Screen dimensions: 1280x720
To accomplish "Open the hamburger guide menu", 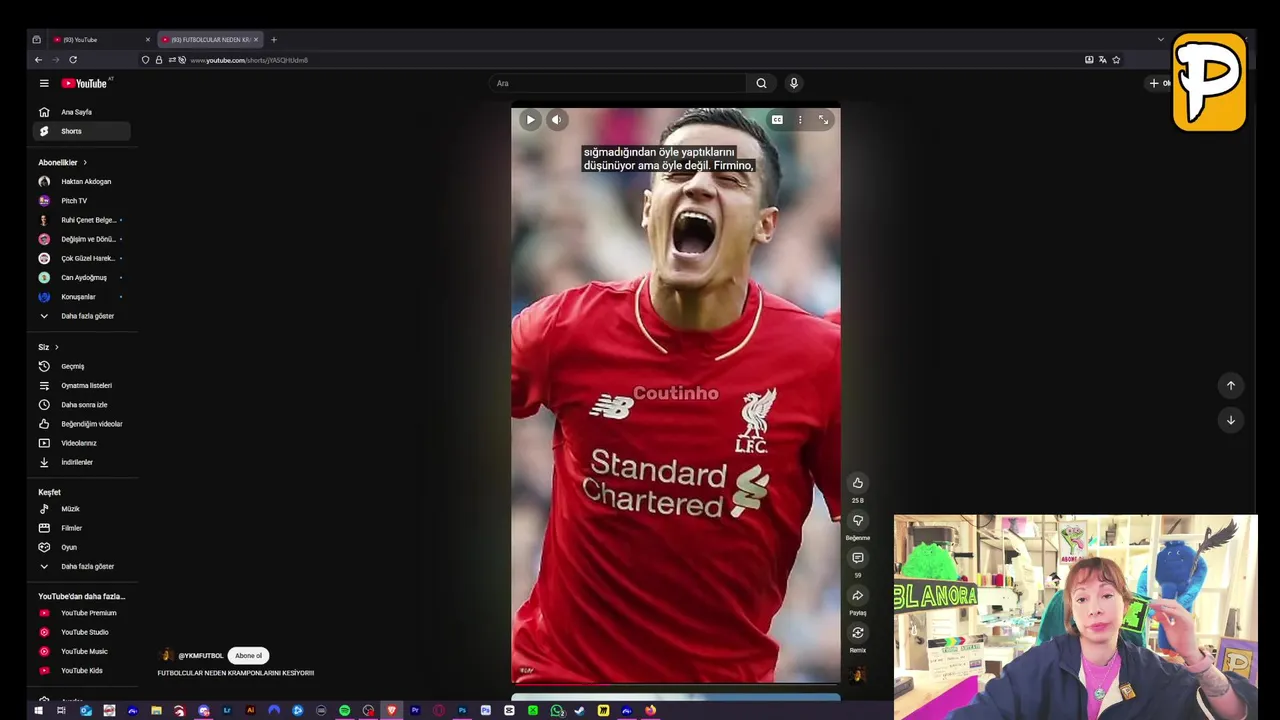I will [x=44, y=83].
